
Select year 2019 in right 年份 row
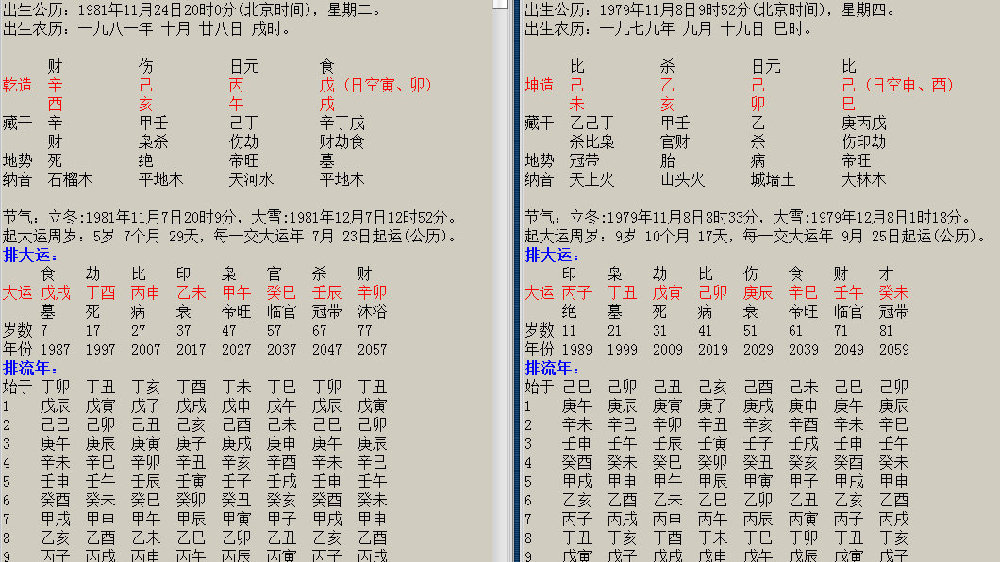[713, 350]
